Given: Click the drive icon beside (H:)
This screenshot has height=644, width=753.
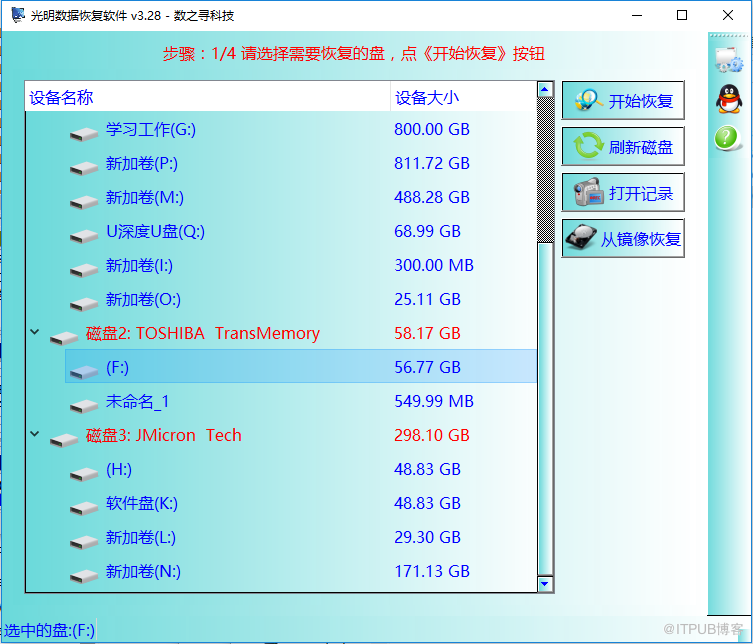Looking at the screenshot, I should click(84, 474).
